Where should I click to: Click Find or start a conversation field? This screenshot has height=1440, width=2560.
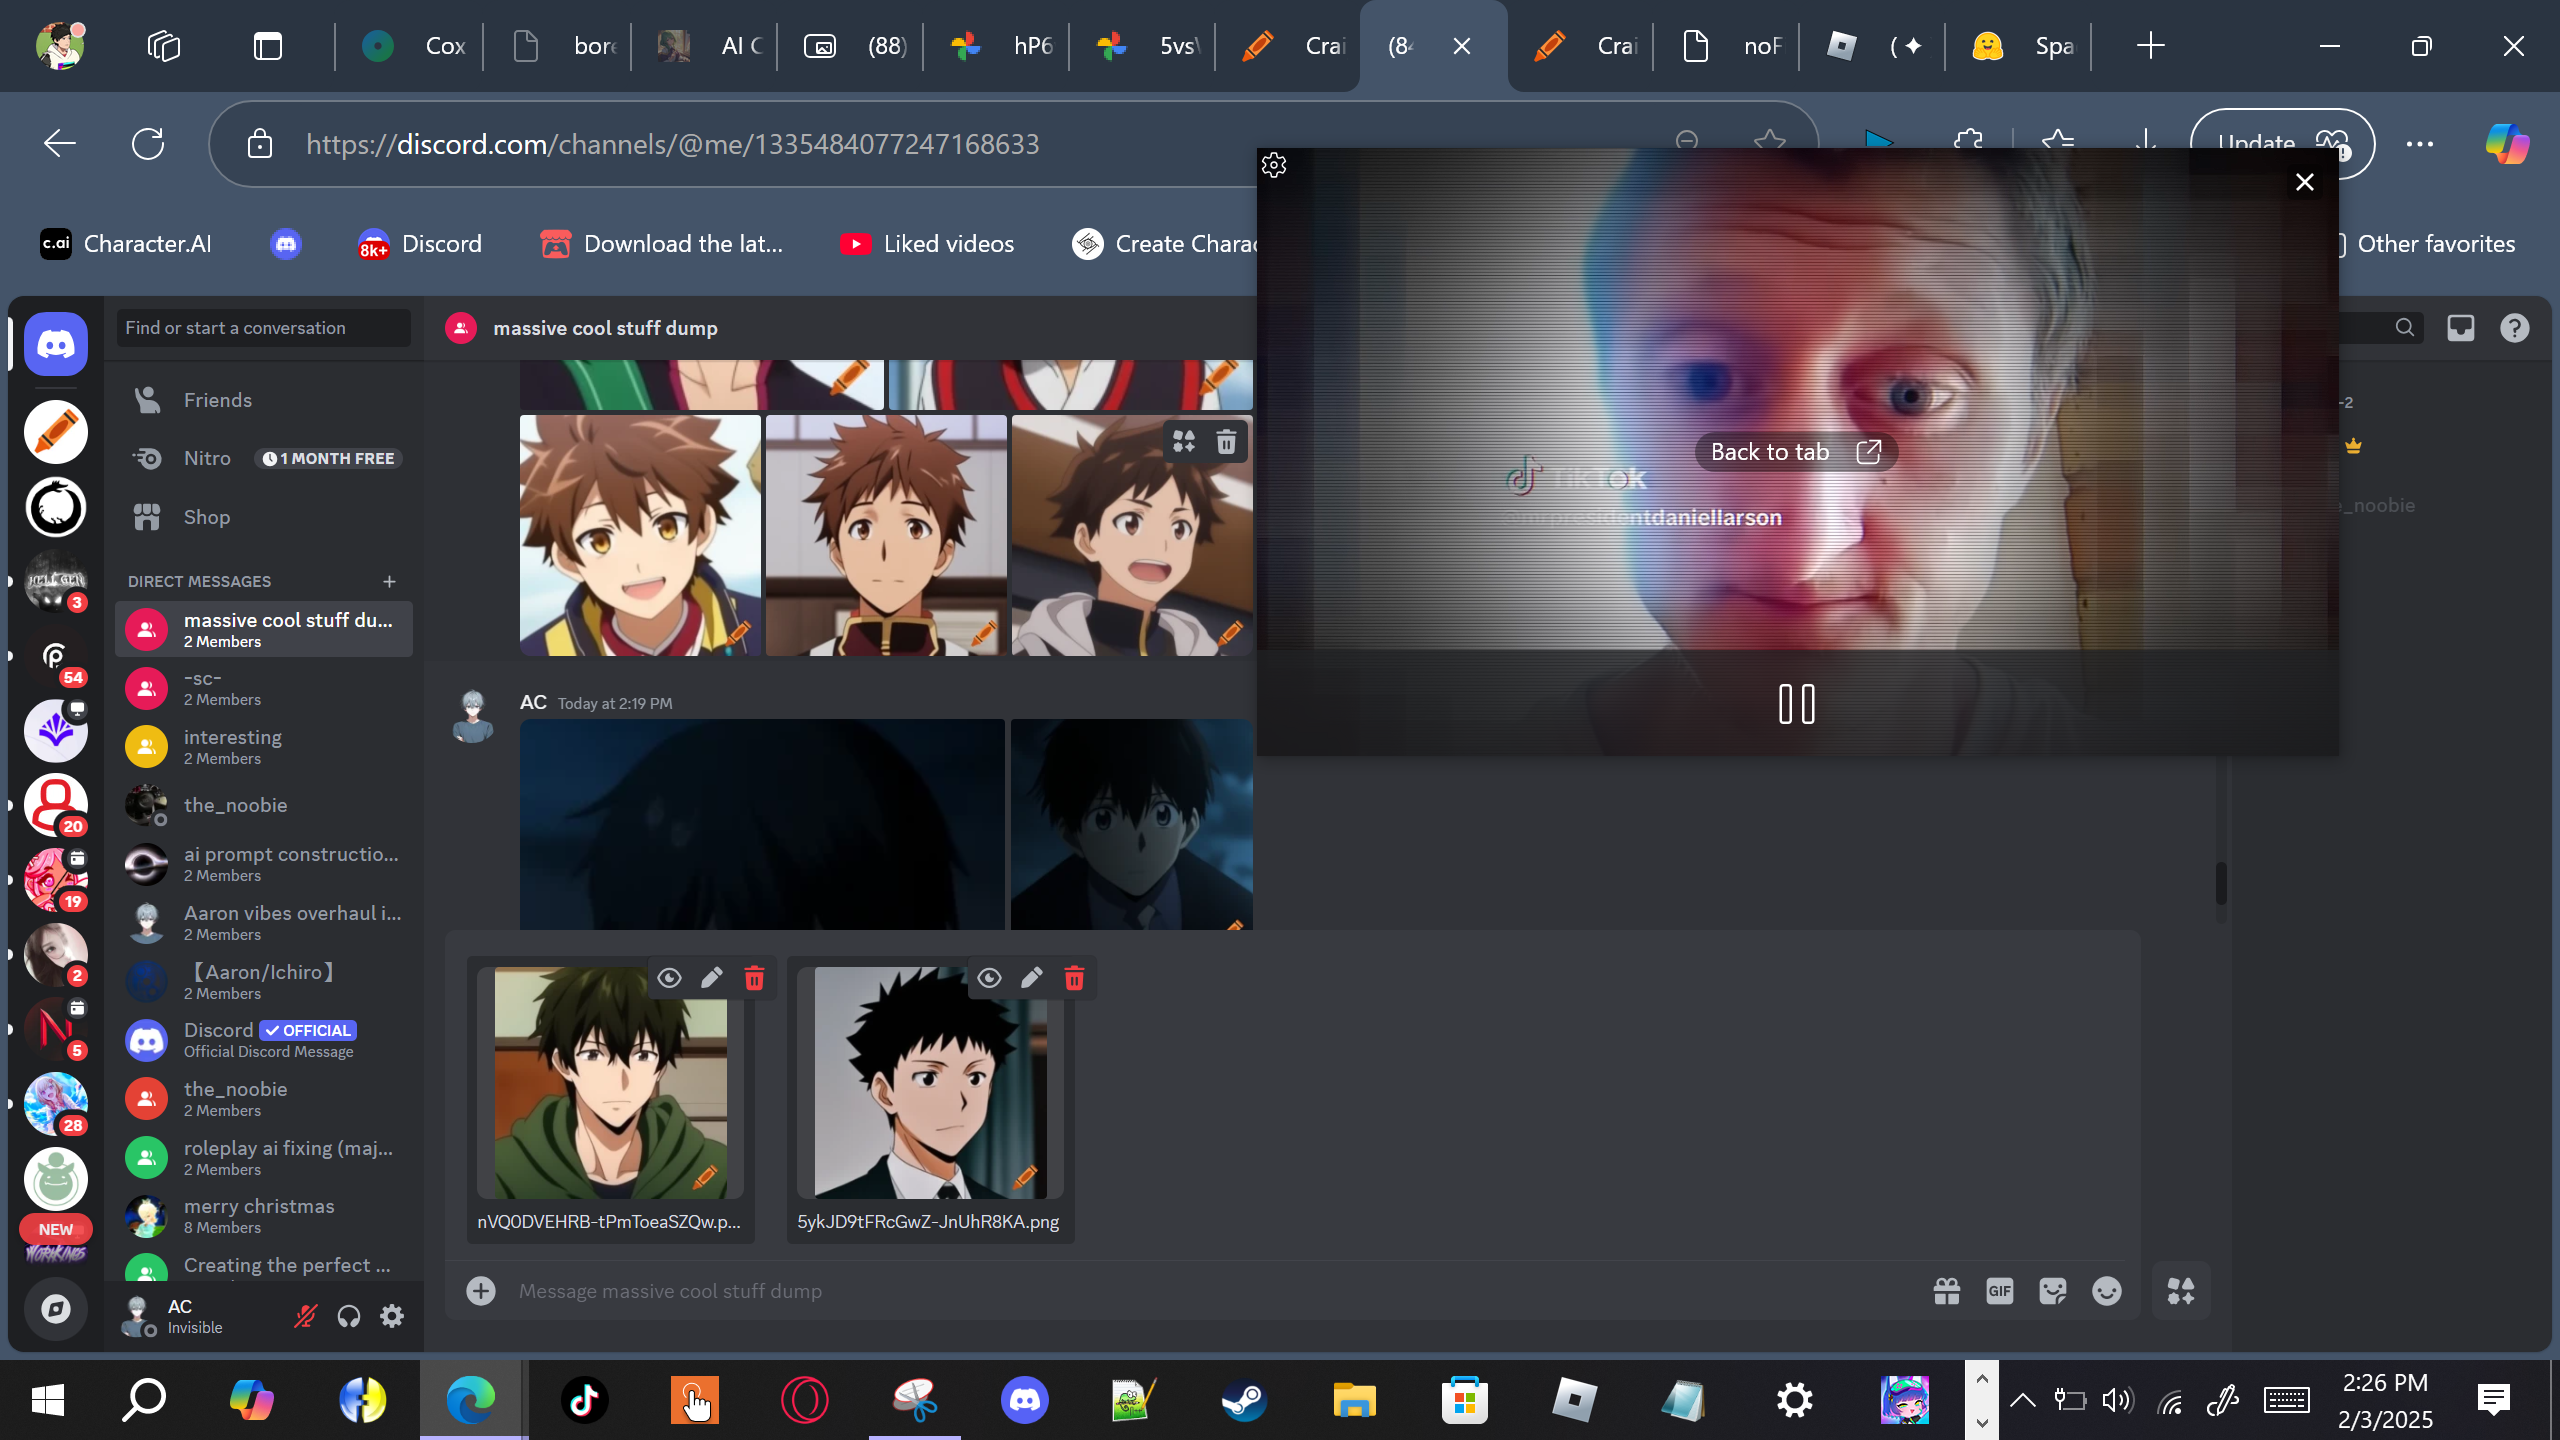264,328
